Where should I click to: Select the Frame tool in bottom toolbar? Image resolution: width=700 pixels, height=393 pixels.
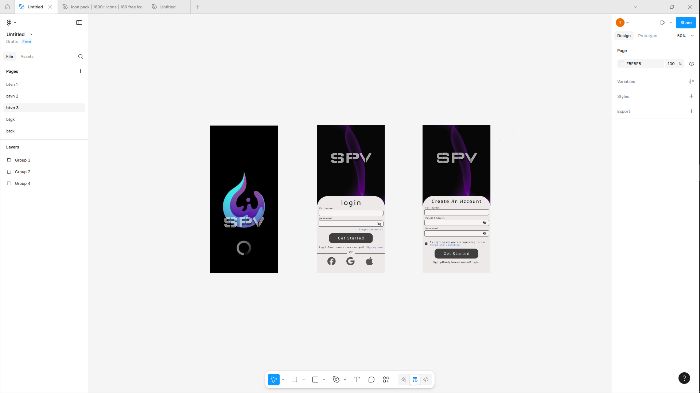pos(295,380)
